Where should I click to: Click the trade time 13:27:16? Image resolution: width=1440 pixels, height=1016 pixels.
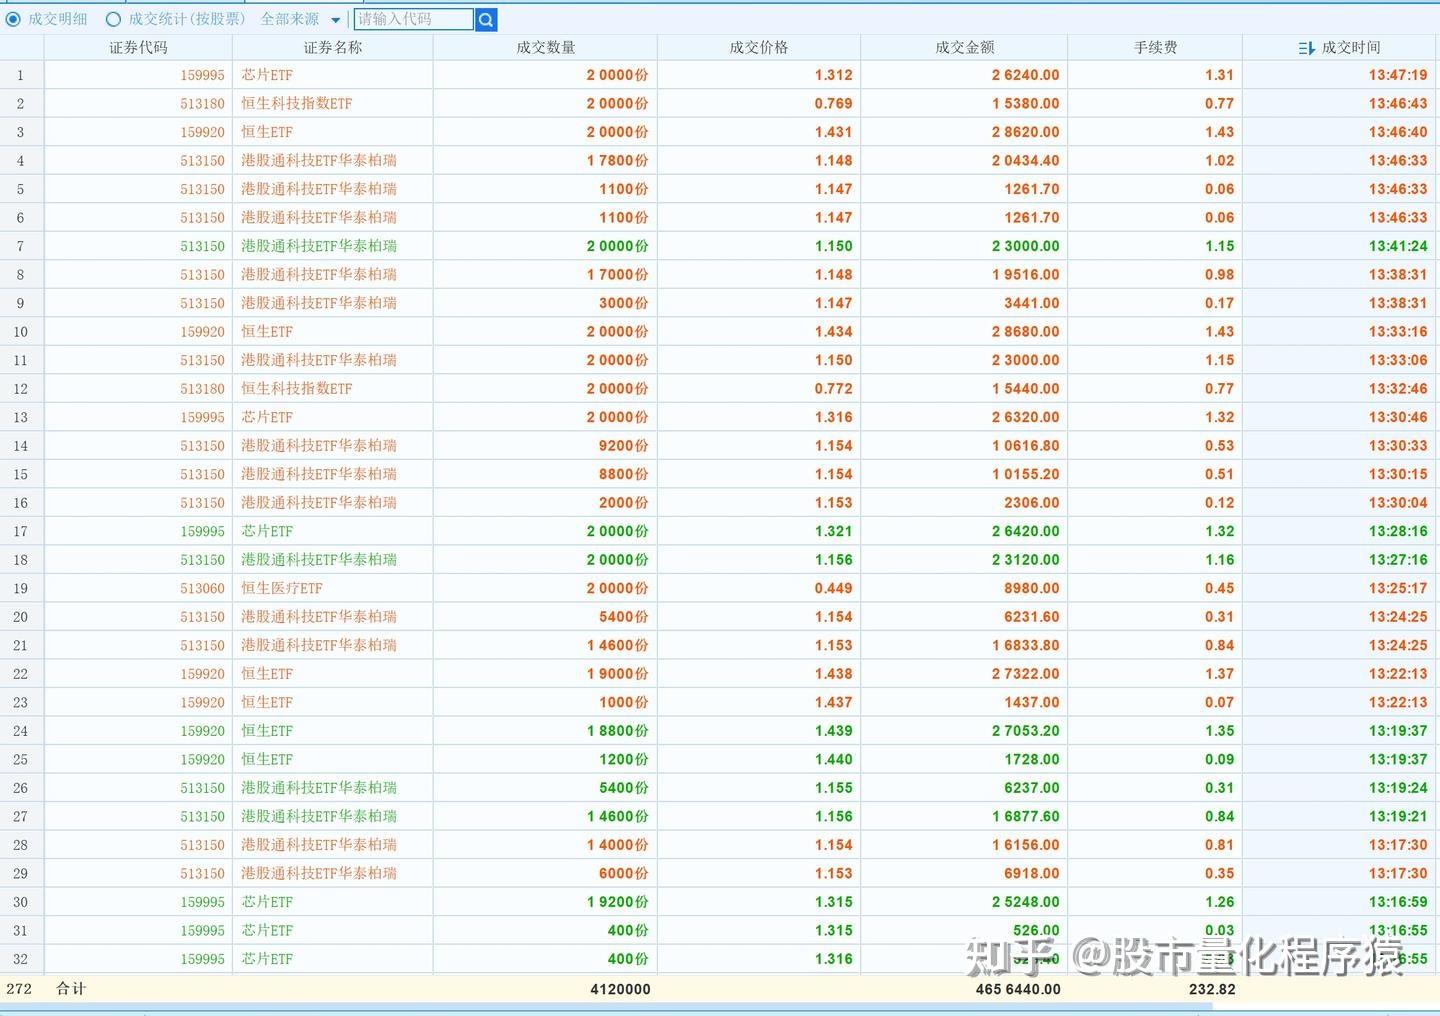point(1398,559)
